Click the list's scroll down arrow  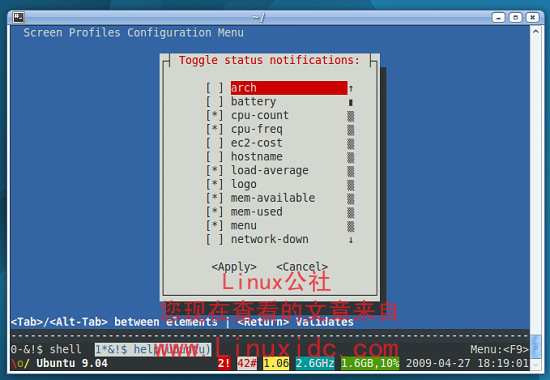pos(351,240)
